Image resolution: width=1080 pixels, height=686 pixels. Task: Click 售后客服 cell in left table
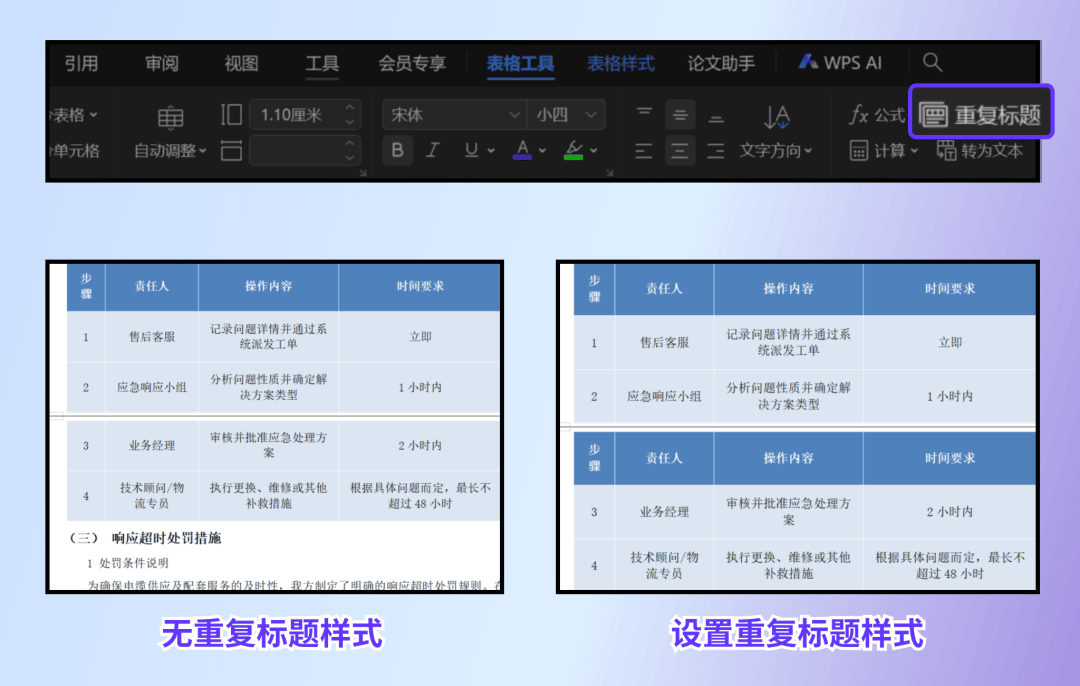click(152, 337)
